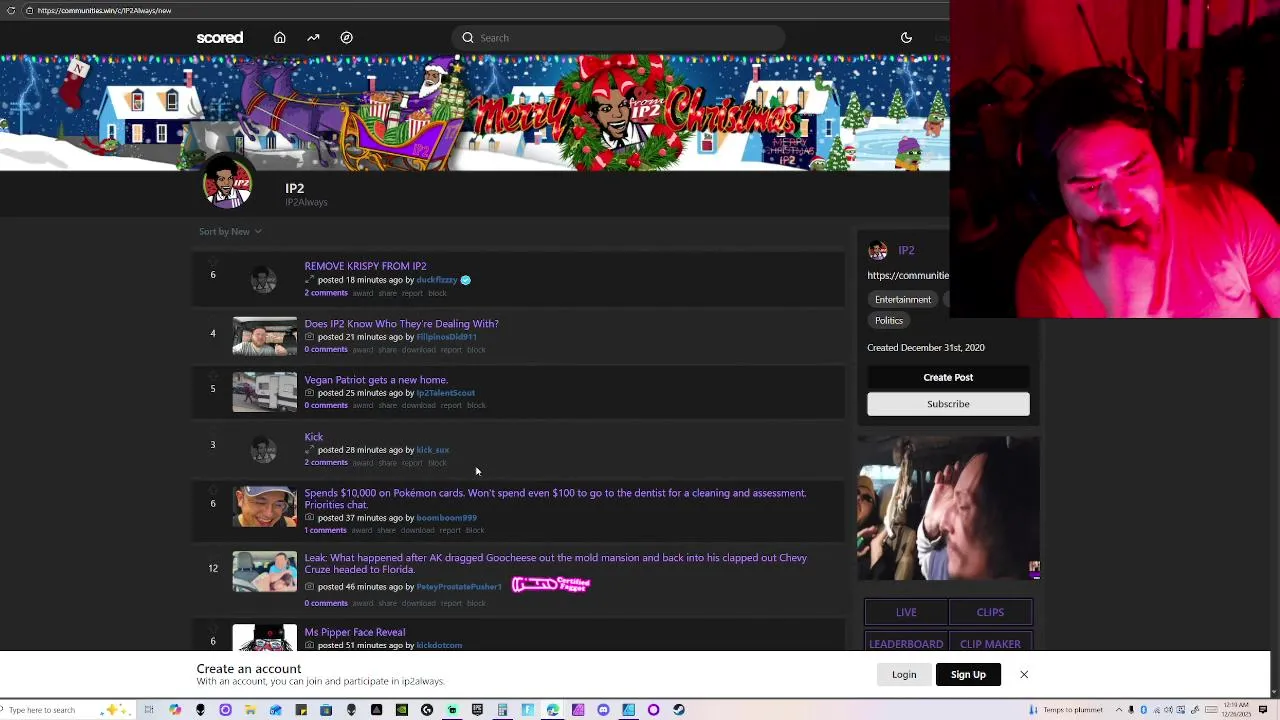Screen dimensions: 1280x720
Task: Open NVIDIA app from the taskbar
Action: (x=402, y=710)
